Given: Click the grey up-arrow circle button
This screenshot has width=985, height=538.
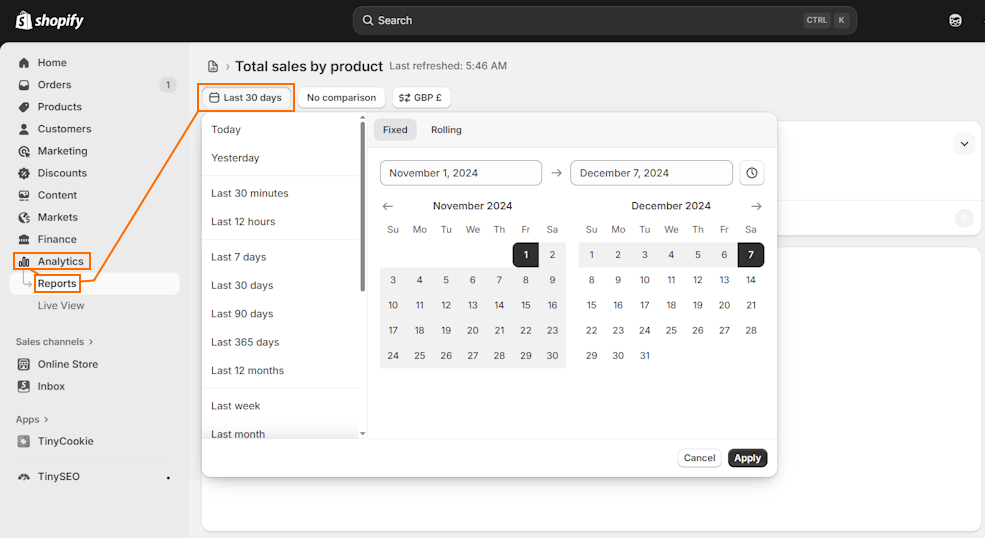Looking at the screenshot, I should [964, 218].
